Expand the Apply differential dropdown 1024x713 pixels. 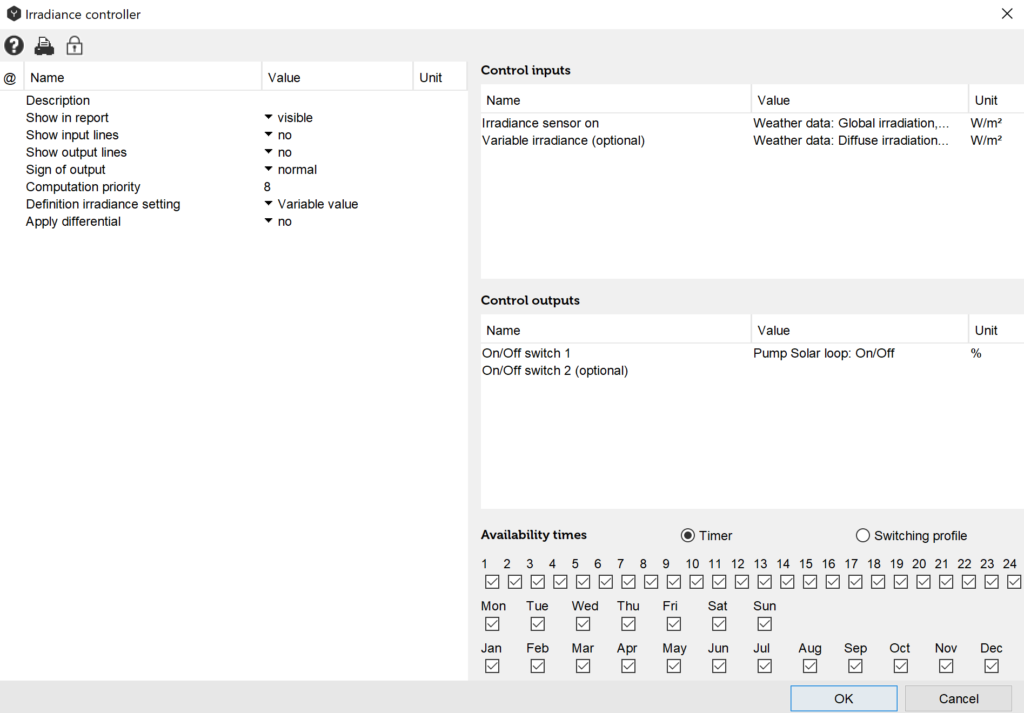coord(268,221)
